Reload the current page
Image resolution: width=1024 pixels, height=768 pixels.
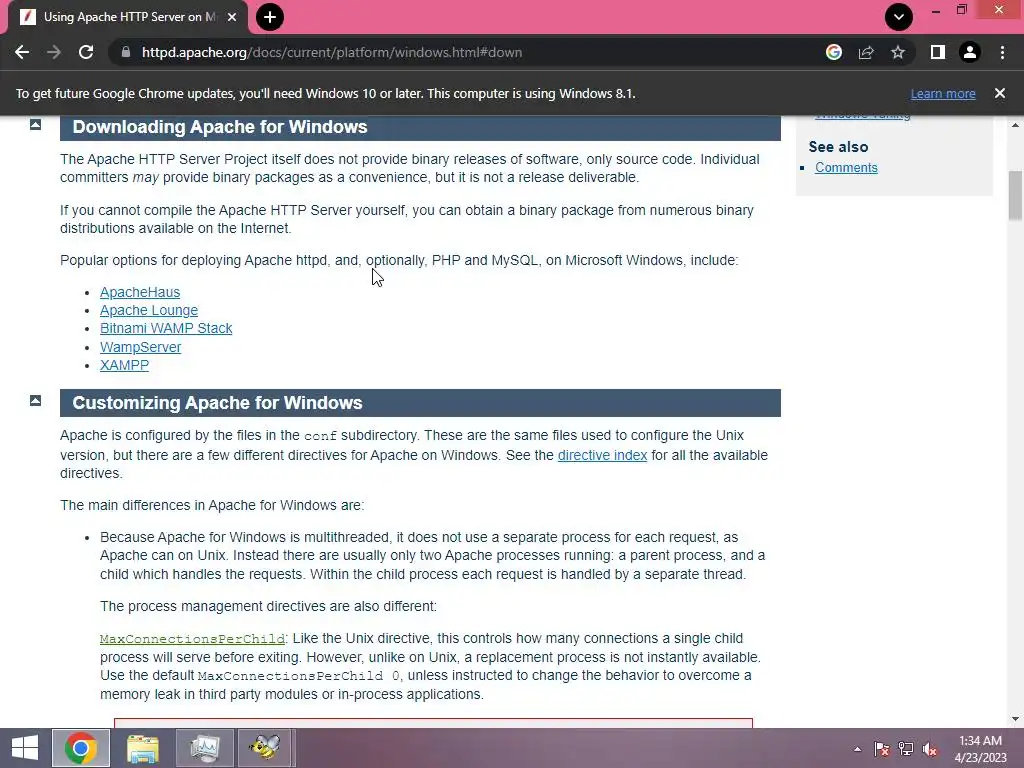pyautogui.click(x=86, y=52)
